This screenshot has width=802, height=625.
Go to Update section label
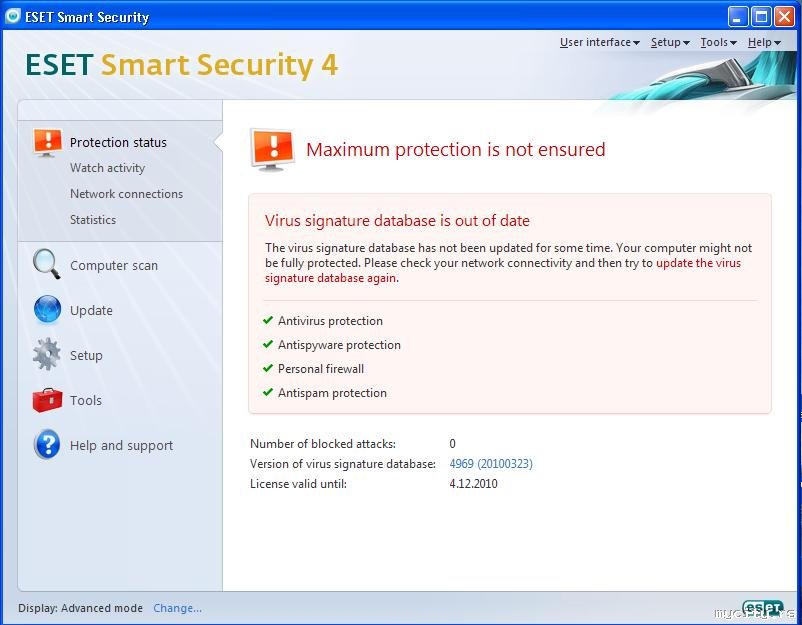pyautogui.click(x=91, y=310)
